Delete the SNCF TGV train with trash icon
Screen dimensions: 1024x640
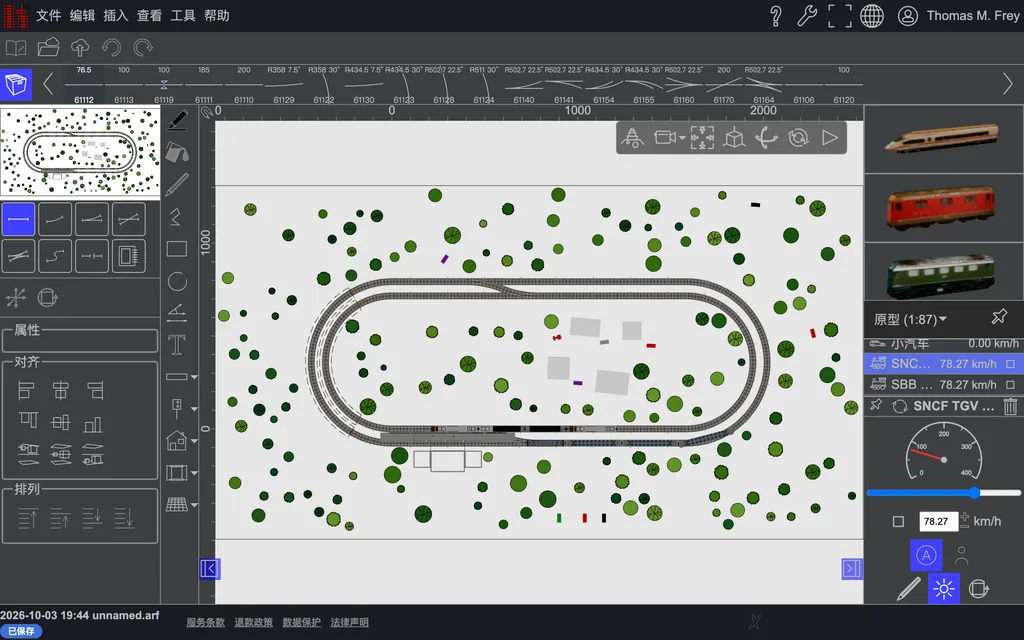click(1010, 406)
